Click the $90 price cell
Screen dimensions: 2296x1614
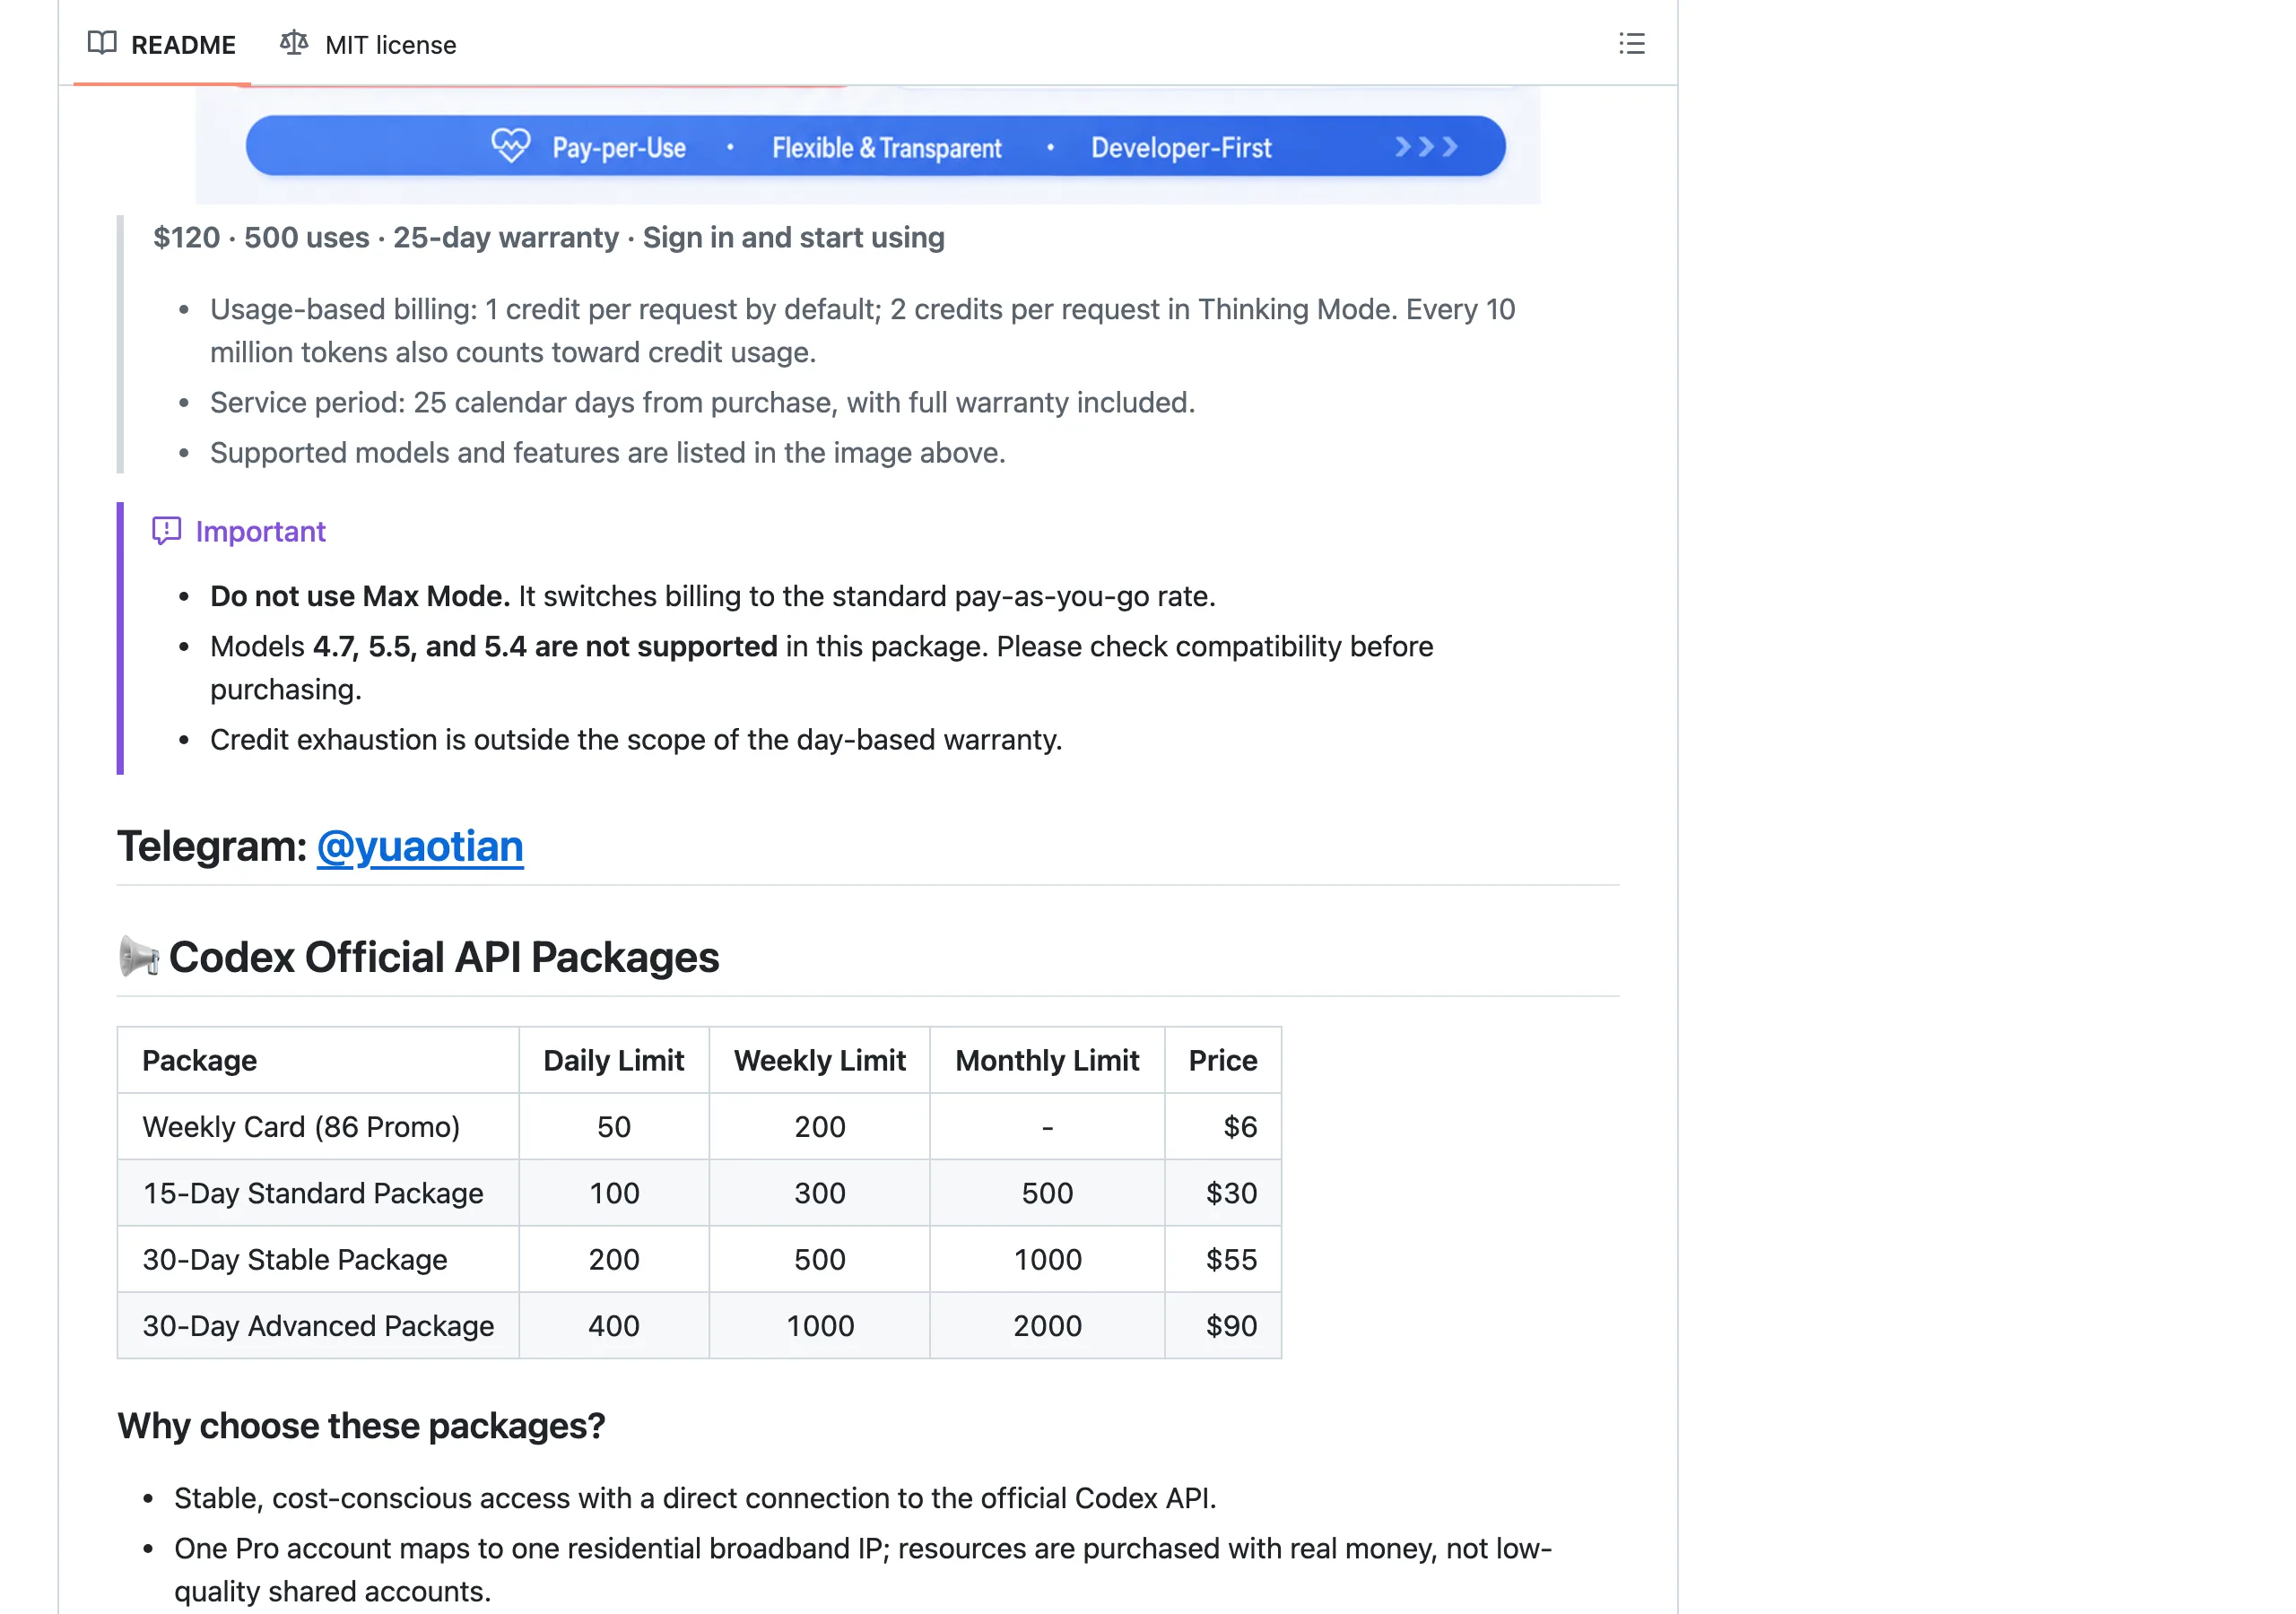[1223, 1325]
